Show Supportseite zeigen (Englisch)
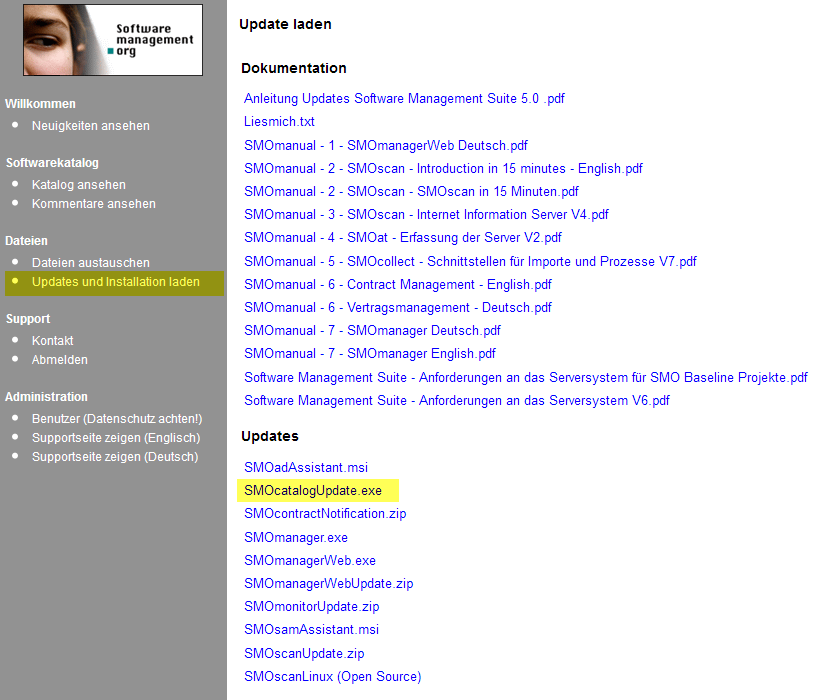Viewport: 823px width, 700px height. click(x=115, y=438)
